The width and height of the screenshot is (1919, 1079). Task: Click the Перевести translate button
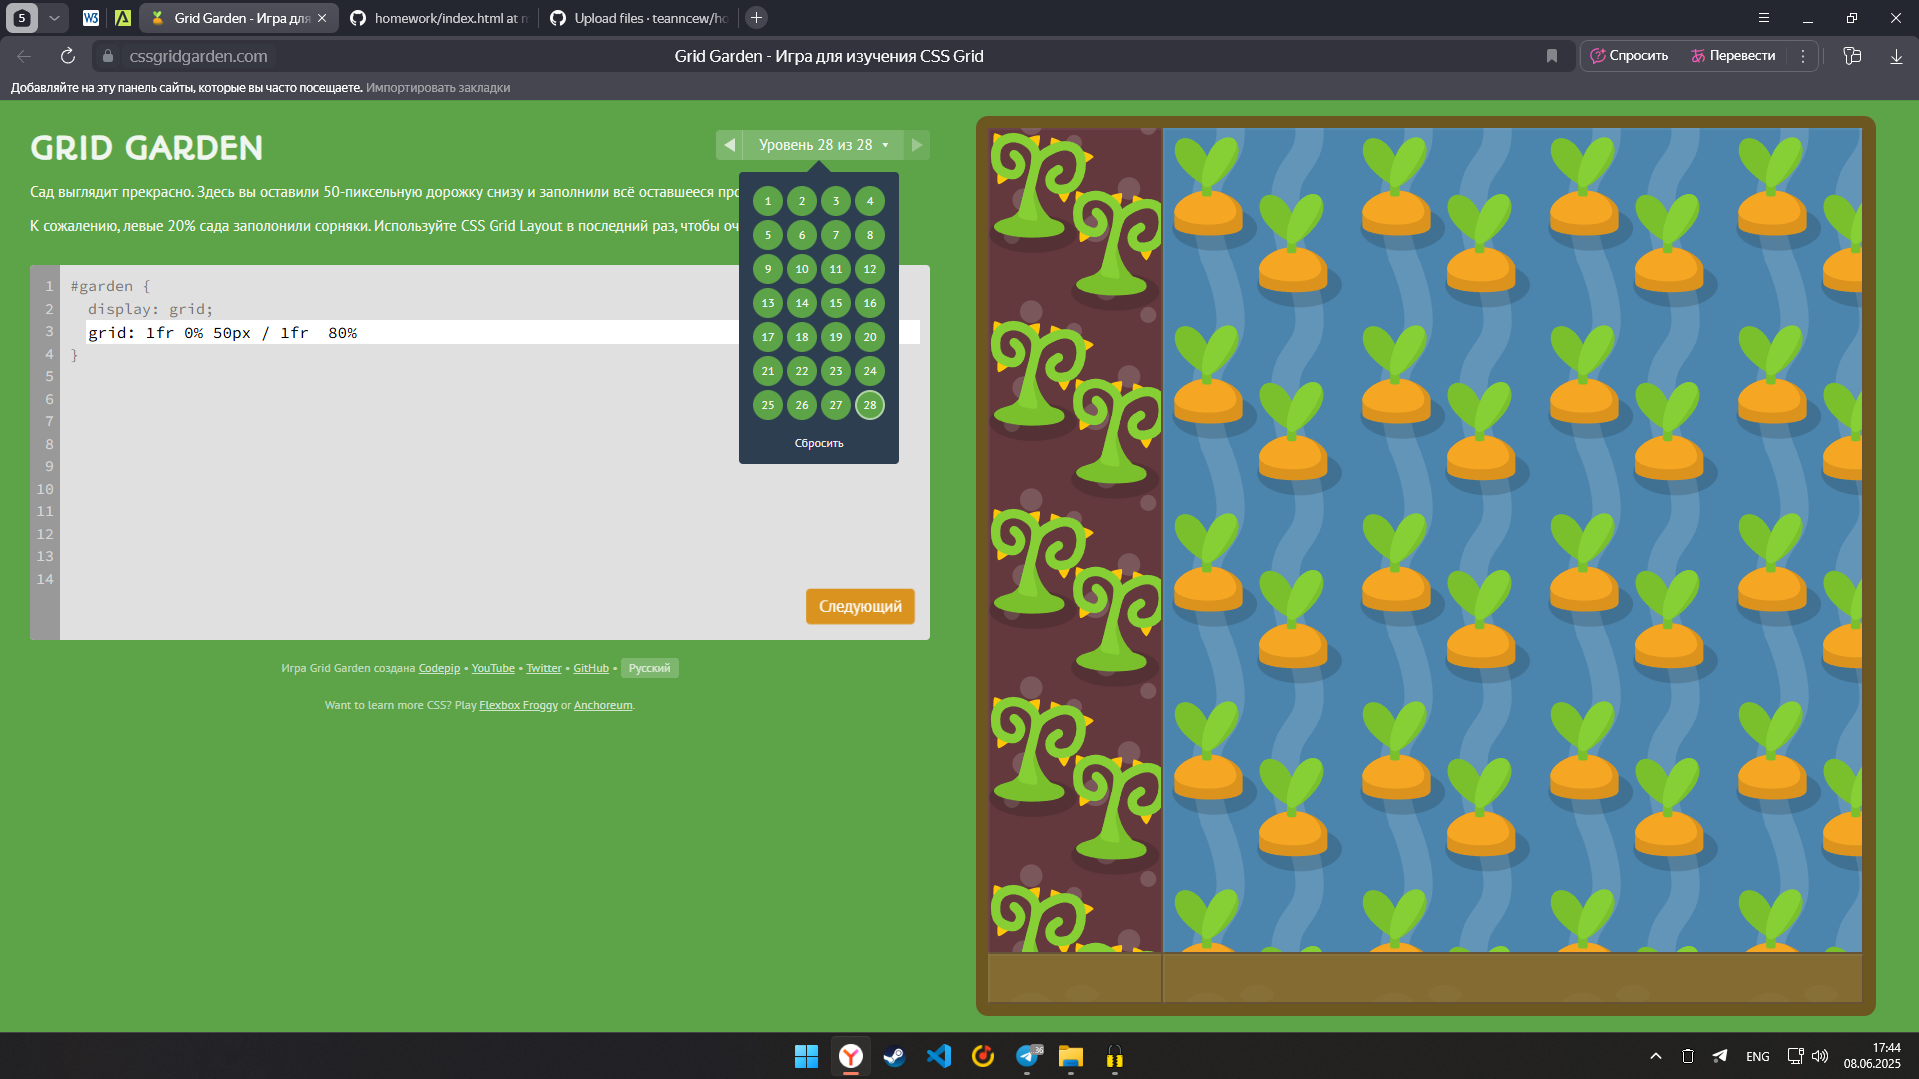pyautogui.click(x=1733, y=56)
